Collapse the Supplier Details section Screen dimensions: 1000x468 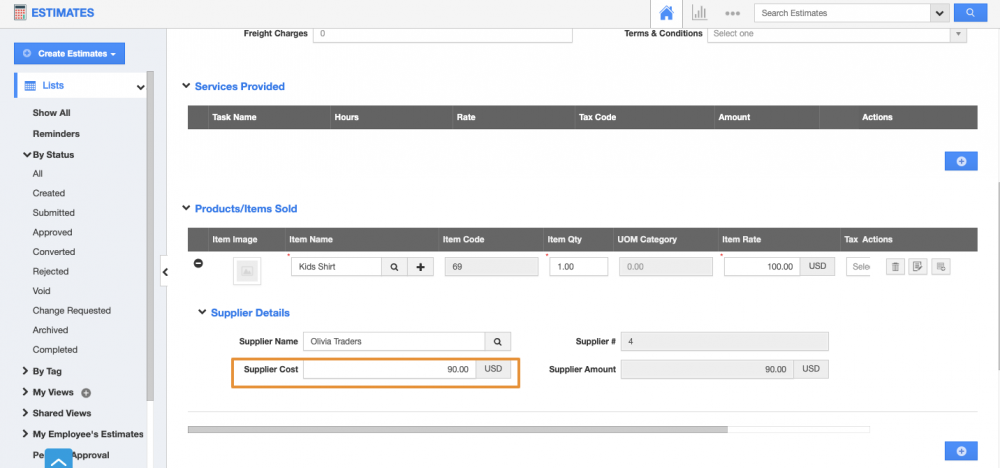point(203,313)
